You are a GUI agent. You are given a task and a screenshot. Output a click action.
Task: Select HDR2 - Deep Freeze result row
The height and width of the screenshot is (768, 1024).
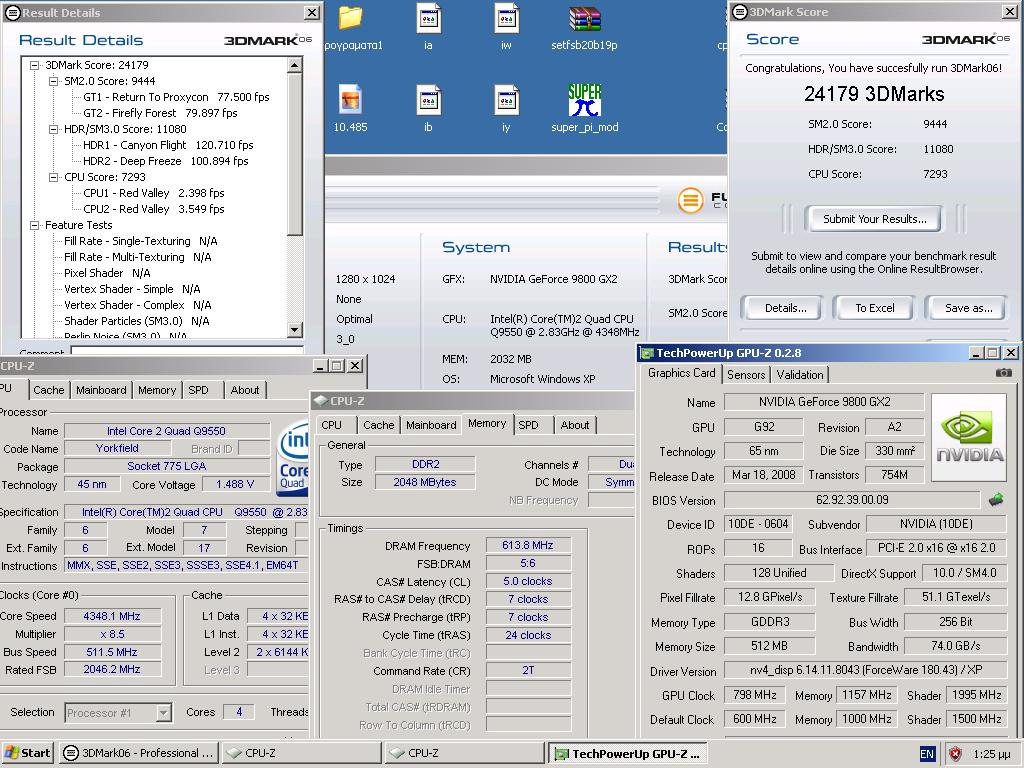(165, 161)
